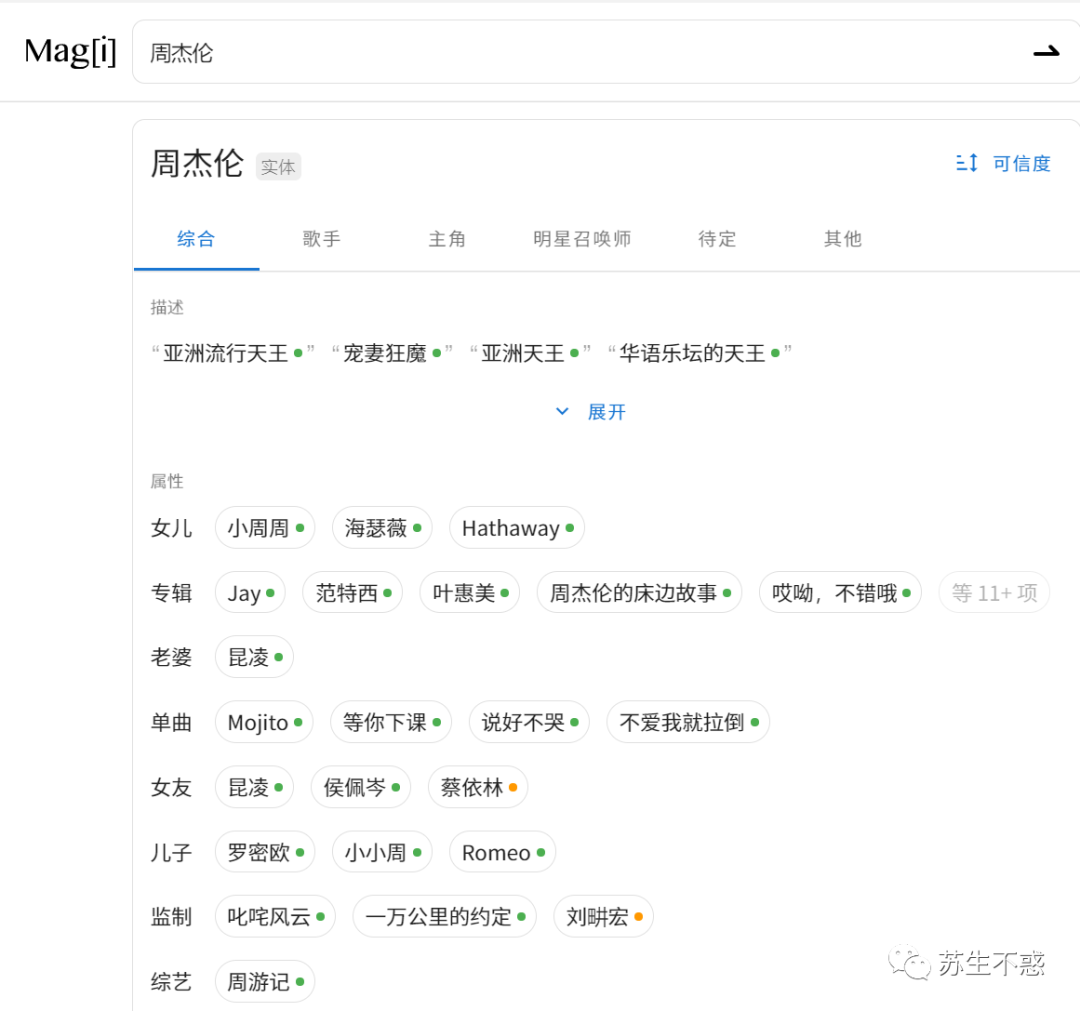Open single tag 不爱我就拉倒

coord(688,722)
